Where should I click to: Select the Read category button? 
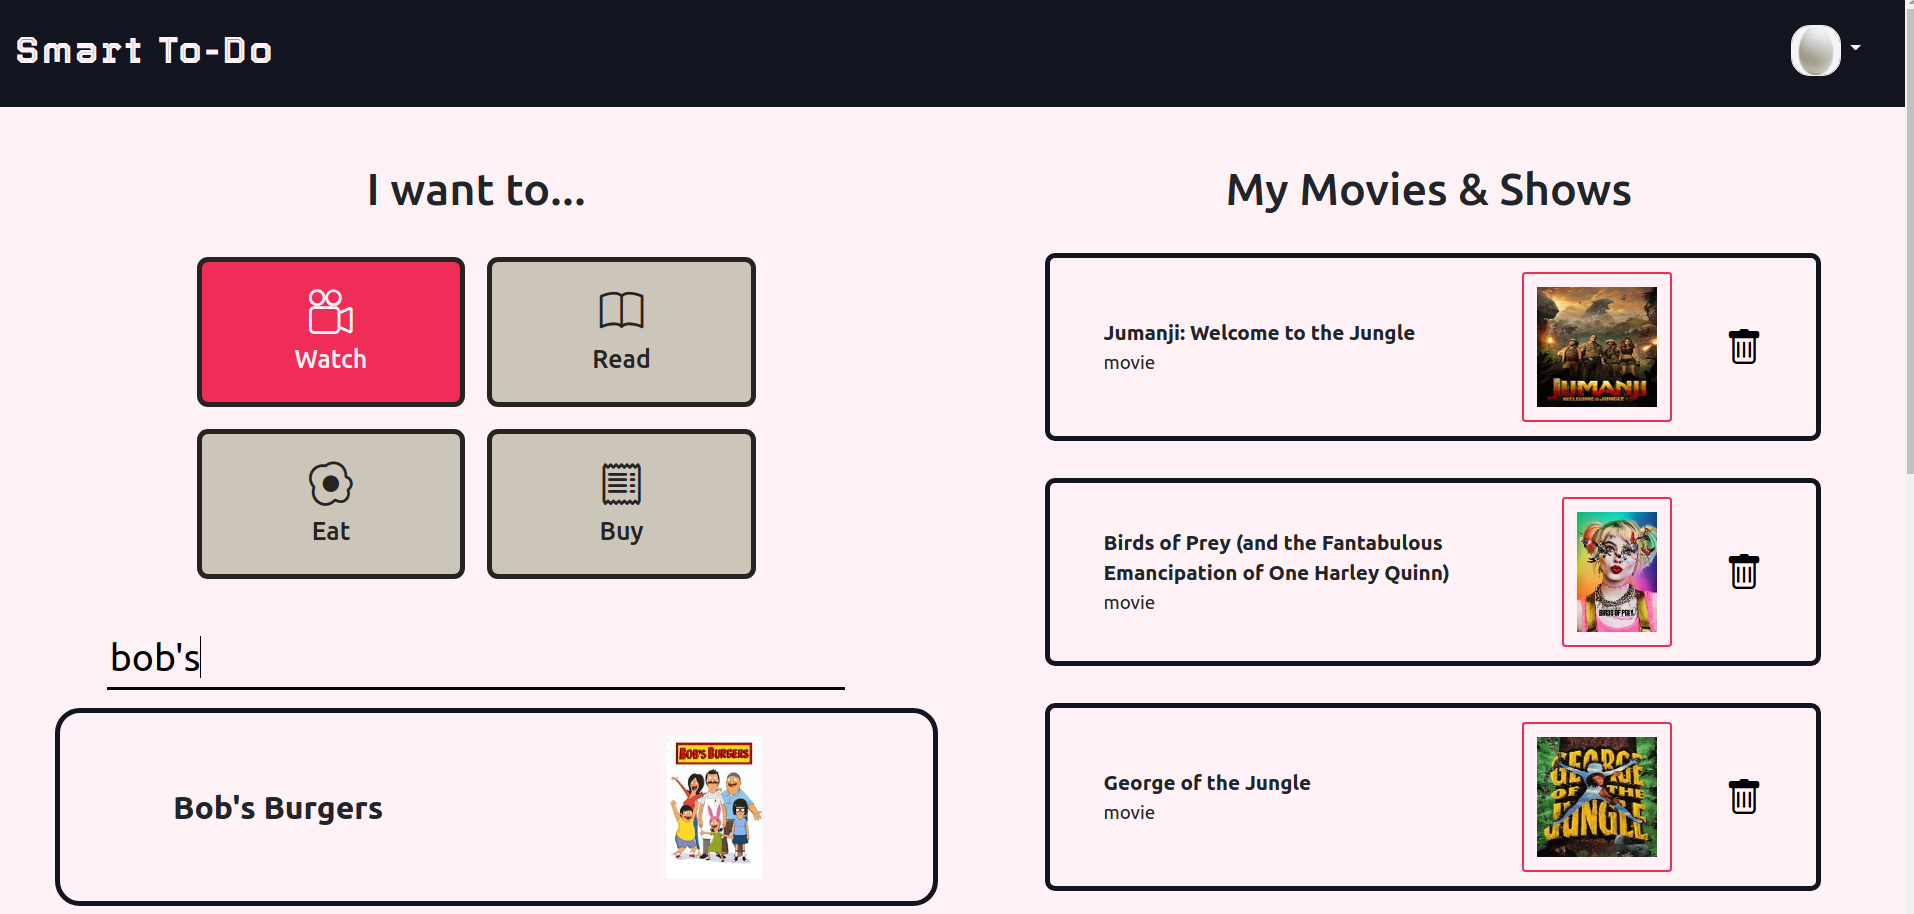coord(621,332)
